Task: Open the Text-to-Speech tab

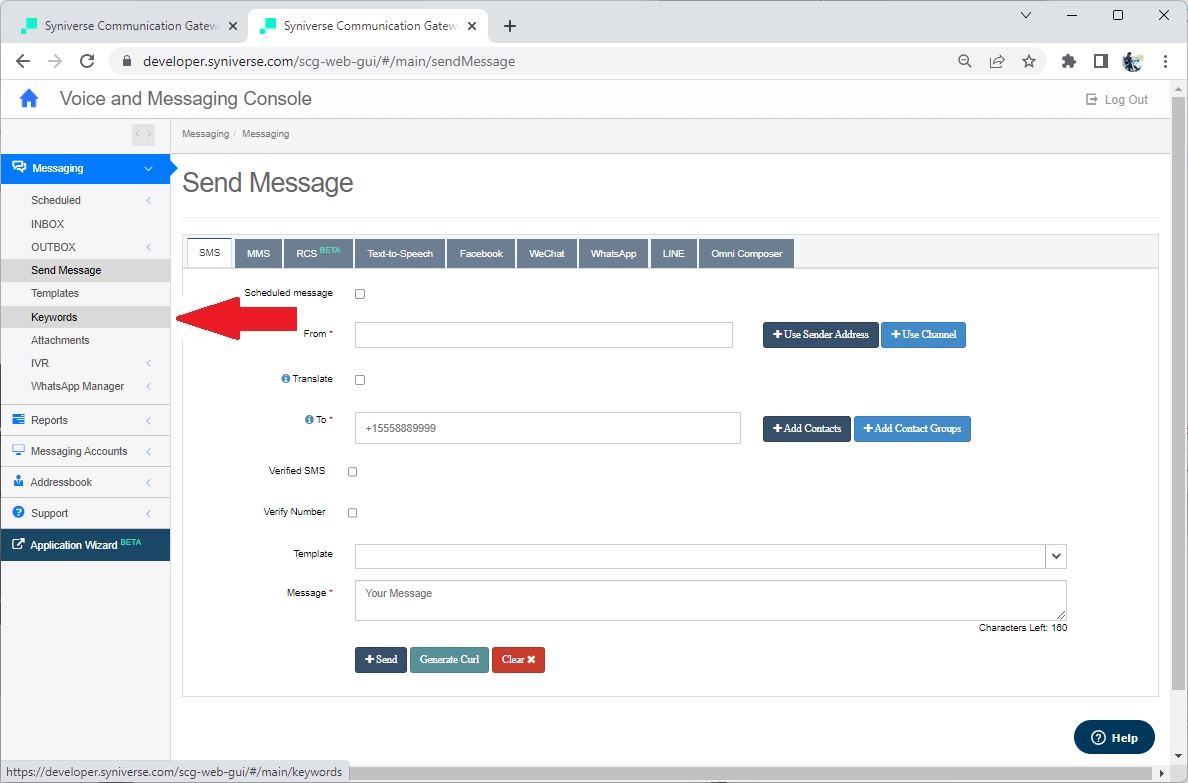Action: coord(400,254)
